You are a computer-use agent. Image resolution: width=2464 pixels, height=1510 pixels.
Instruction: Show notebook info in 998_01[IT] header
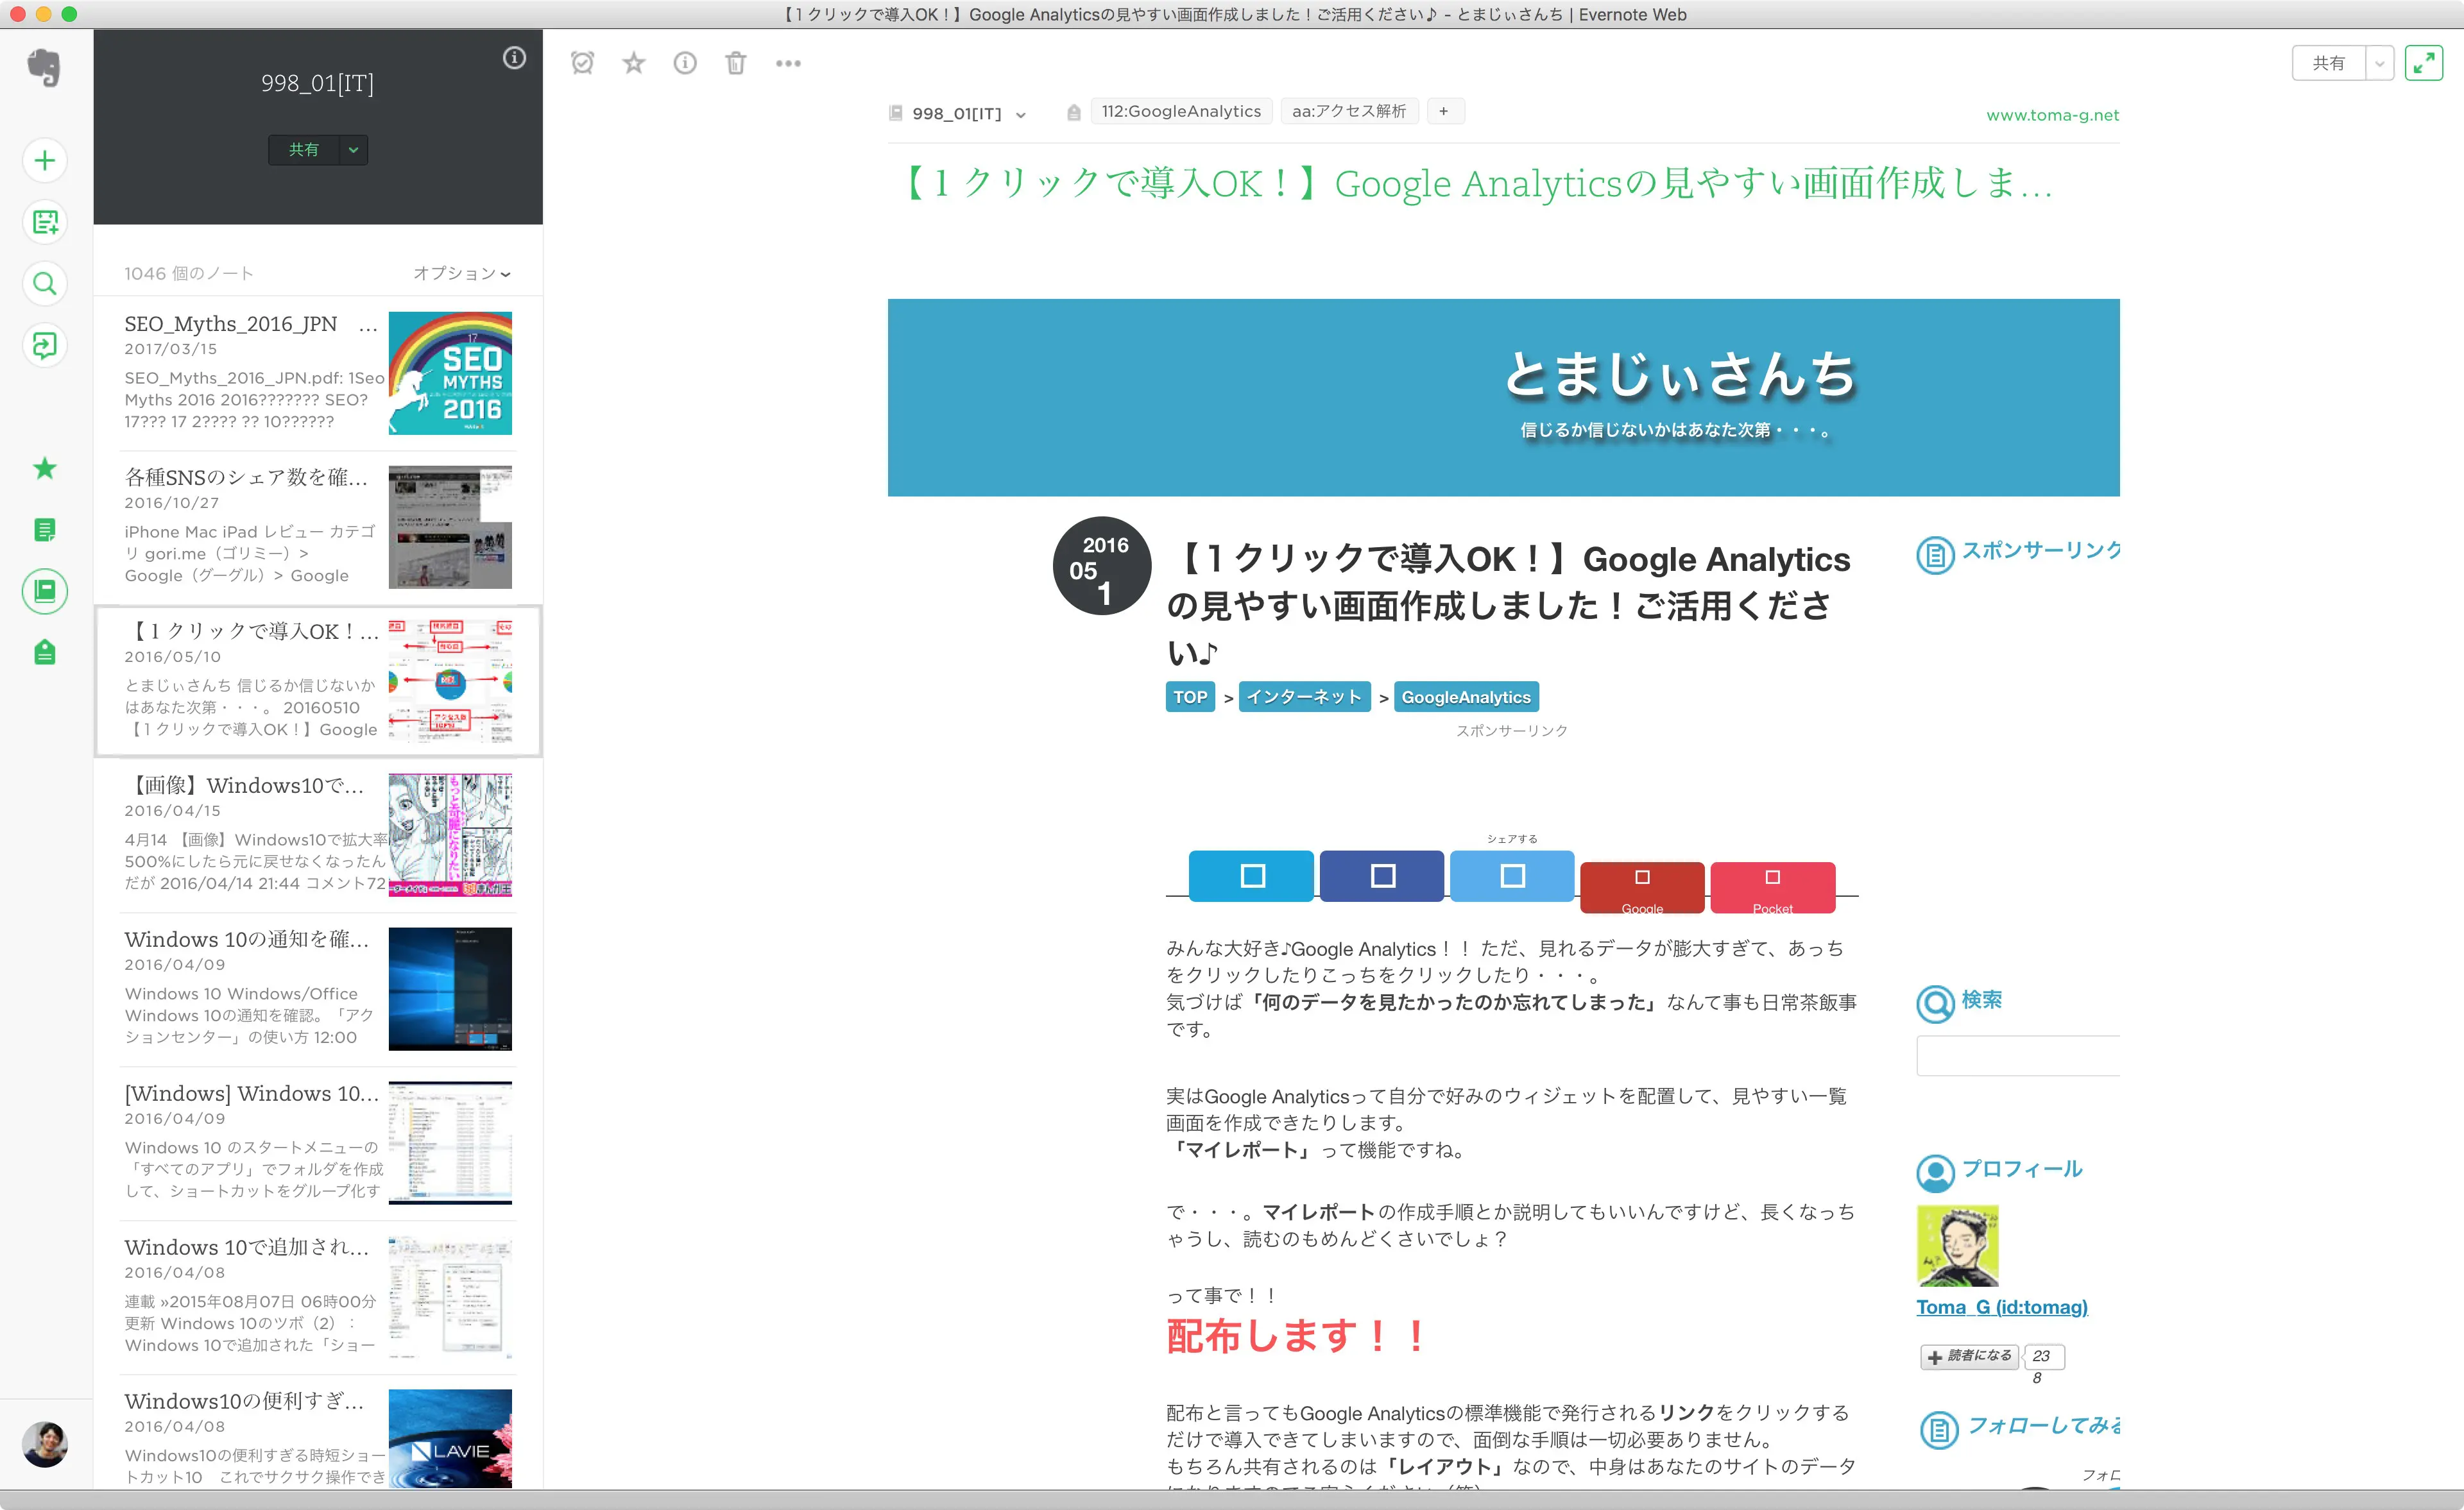(x=514, y=58)
